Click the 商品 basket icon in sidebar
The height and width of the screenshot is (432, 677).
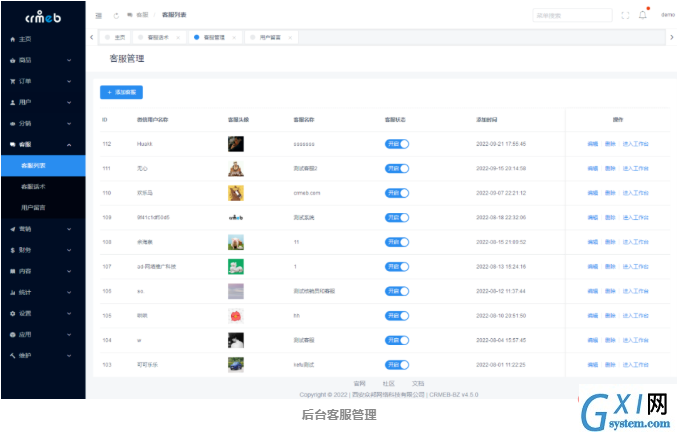[x=13, y=60]
